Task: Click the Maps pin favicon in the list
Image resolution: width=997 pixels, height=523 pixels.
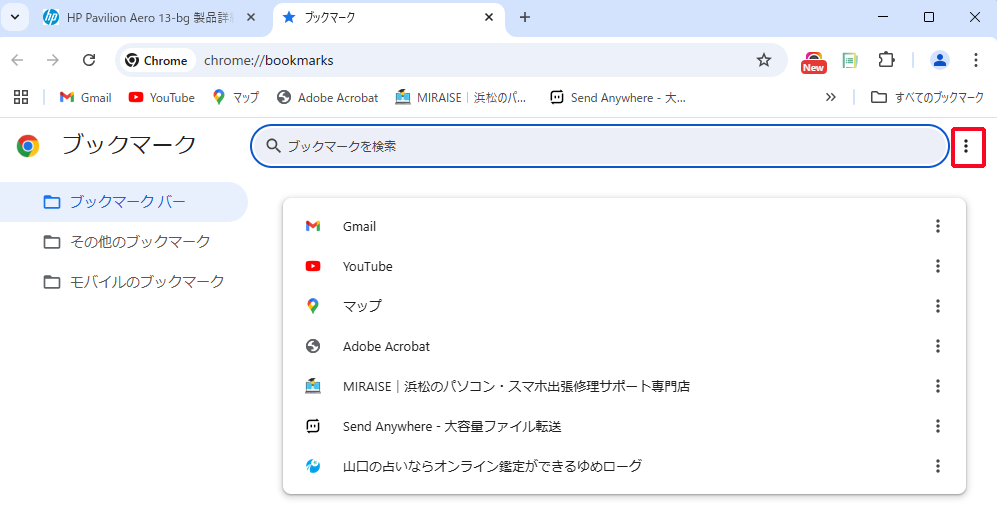Action: (313, 306)
